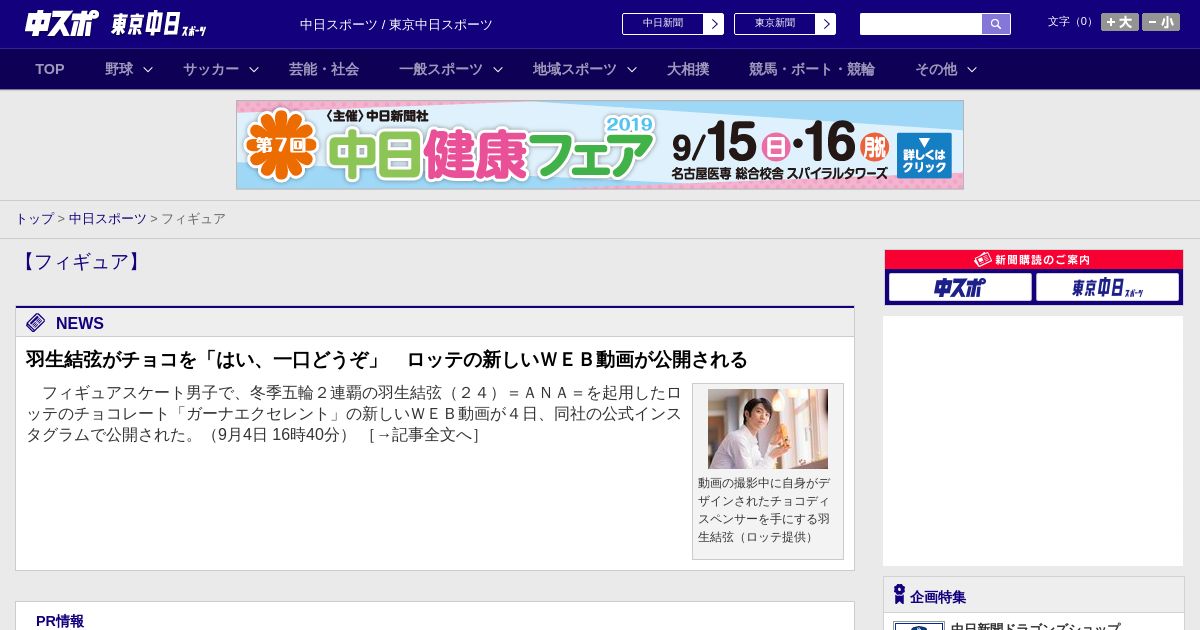The image size is (1200, 630).
Task: Expand chevron beside 一般スポーツ
Action: (x=498, y=69)
